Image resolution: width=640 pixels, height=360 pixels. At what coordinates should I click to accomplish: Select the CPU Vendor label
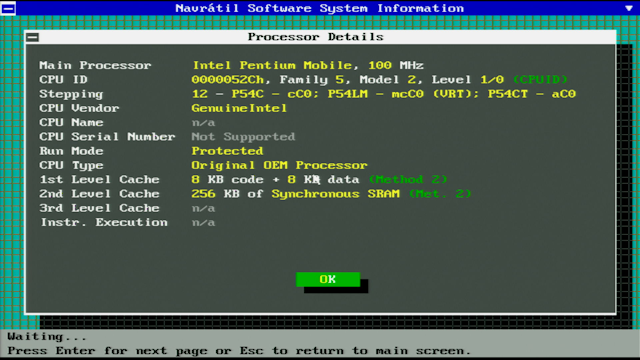tap(79, 108)
